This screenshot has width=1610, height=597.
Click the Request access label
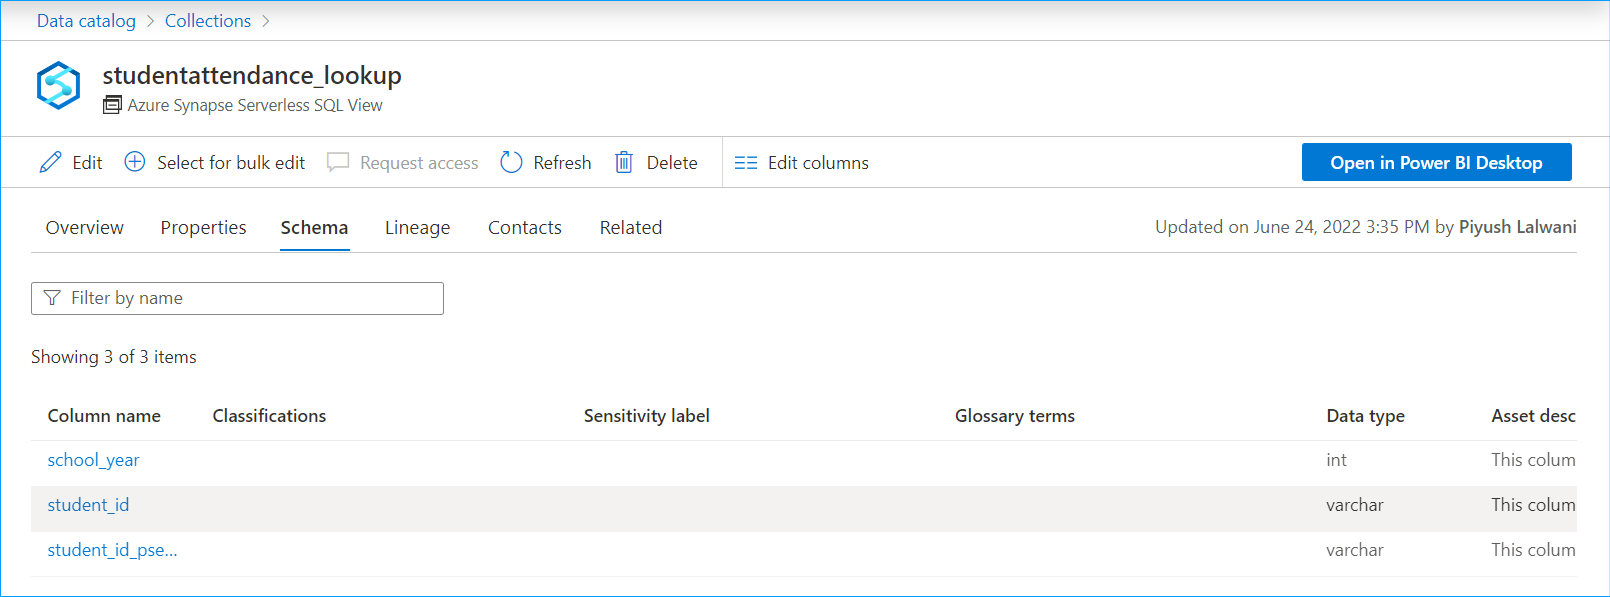pyautogui.click(x=419, y=163)
